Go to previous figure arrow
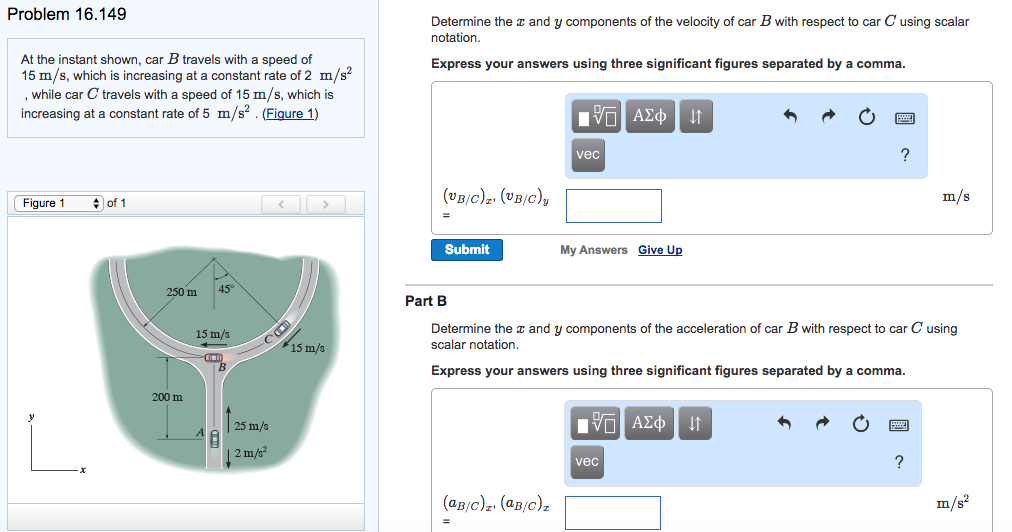1012x532 pixels. point(281,204)
